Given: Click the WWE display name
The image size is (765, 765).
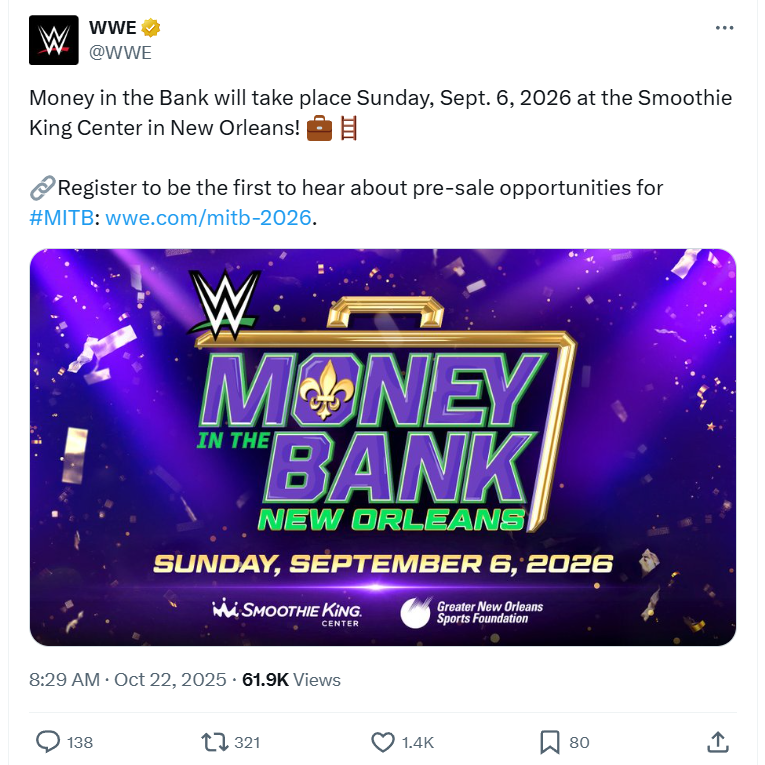Looking at the screenshot, I should [112, 28].
